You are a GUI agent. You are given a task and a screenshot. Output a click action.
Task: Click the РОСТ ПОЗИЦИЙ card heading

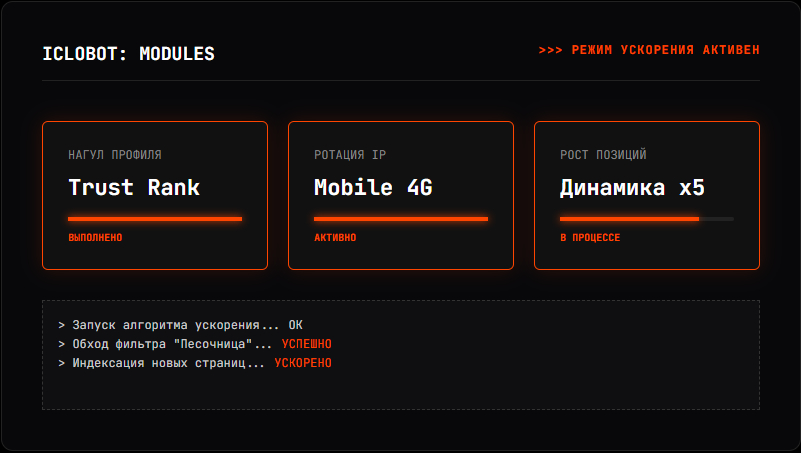(x=603, y=155)
